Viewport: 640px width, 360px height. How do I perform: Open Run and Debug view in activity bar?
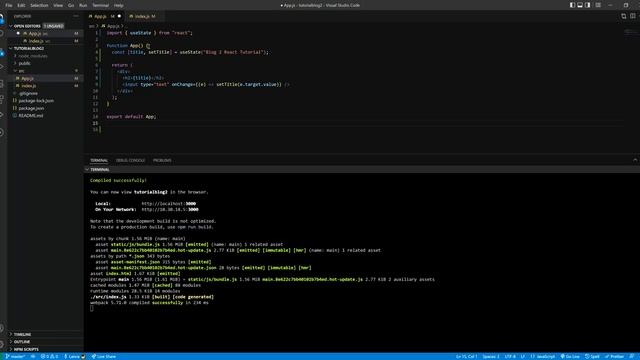click(x=2, y=67)
